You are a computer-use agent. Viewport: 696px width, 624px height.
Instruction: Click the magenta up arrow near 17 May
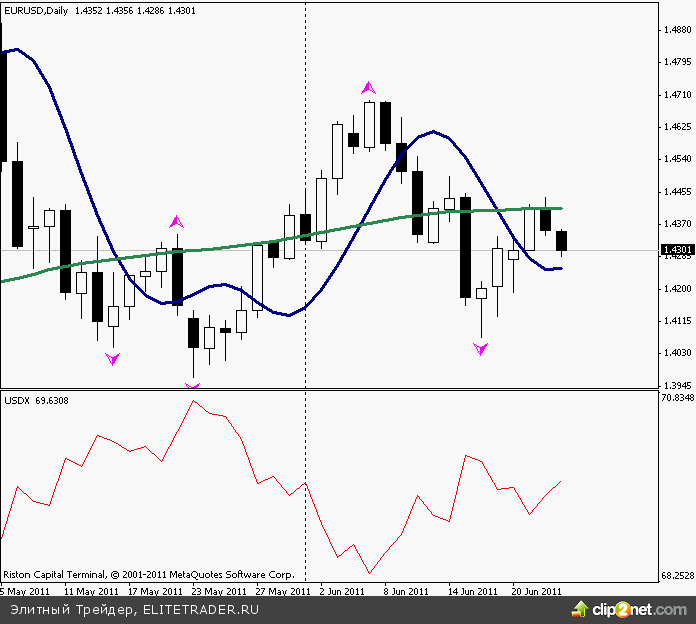[177, 221]
